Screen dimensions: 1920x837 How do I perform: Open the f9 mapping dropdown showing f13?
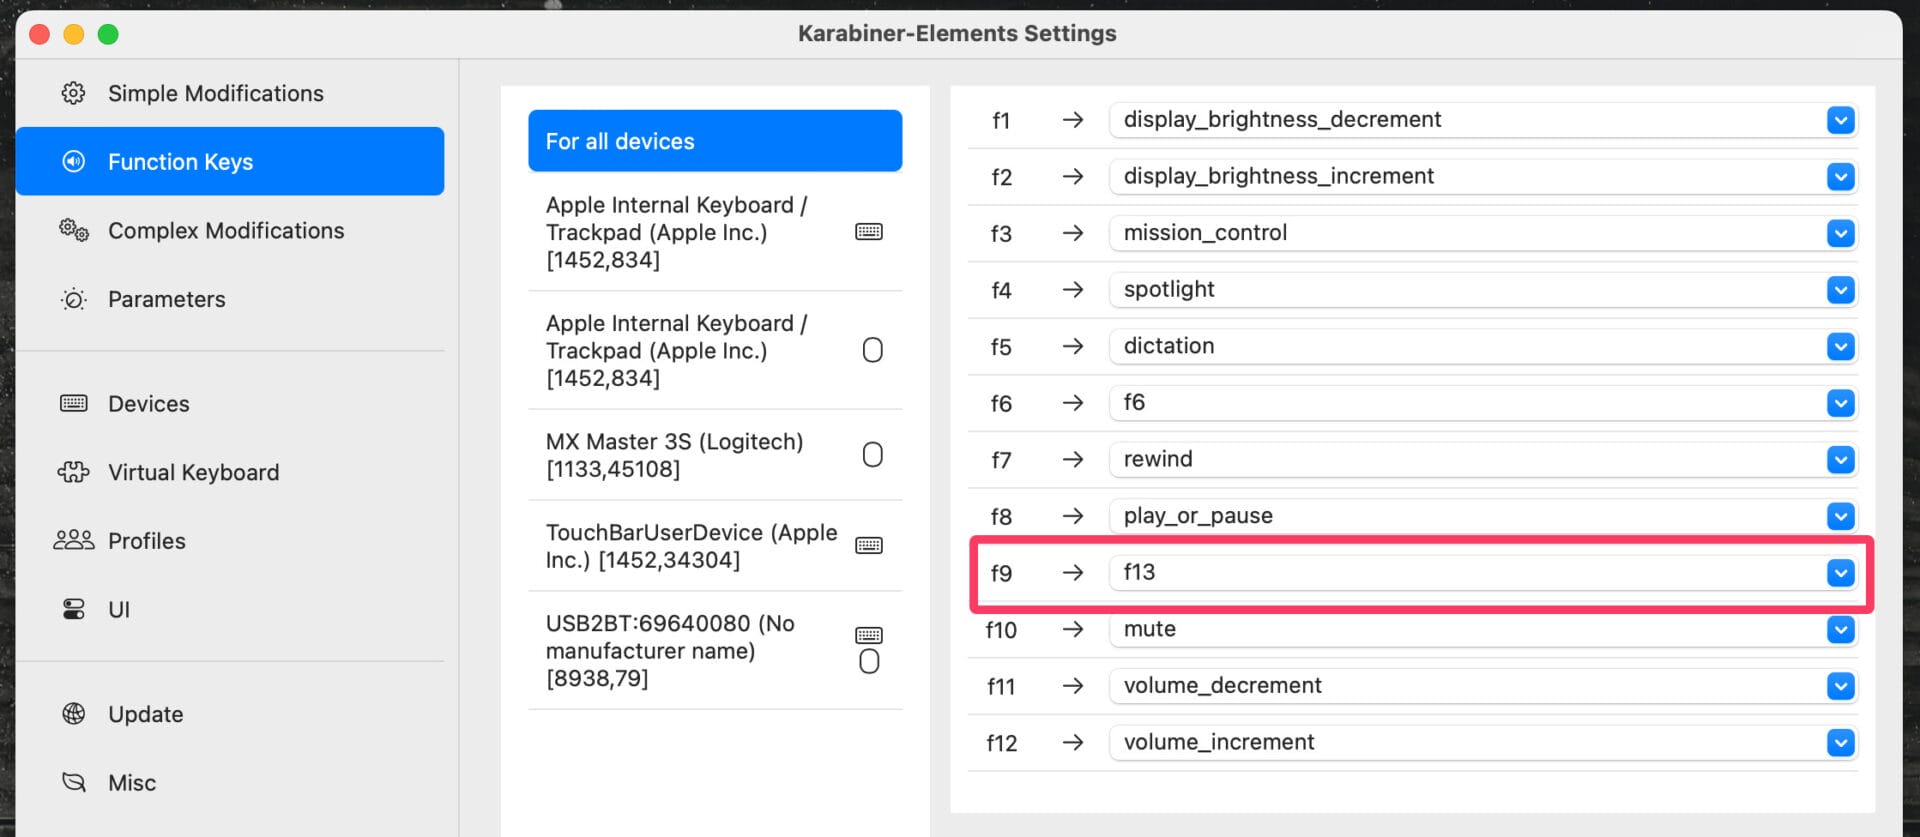pos(1839,573)
